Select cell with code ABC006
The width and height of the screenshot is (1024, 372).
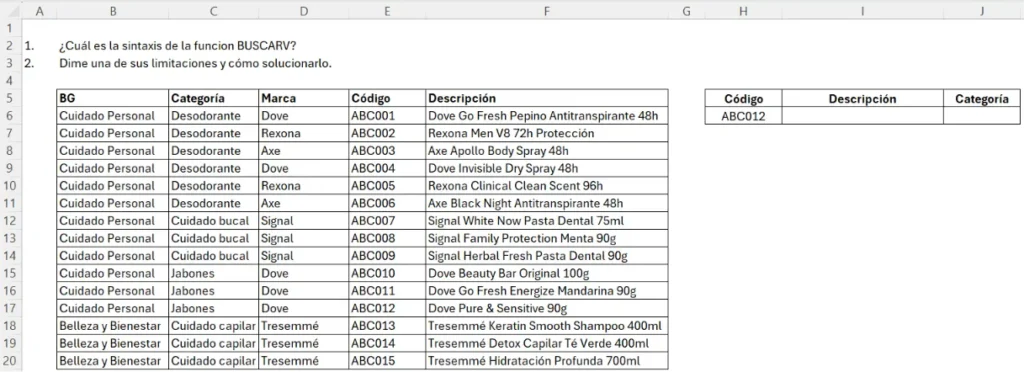point(387,204)
